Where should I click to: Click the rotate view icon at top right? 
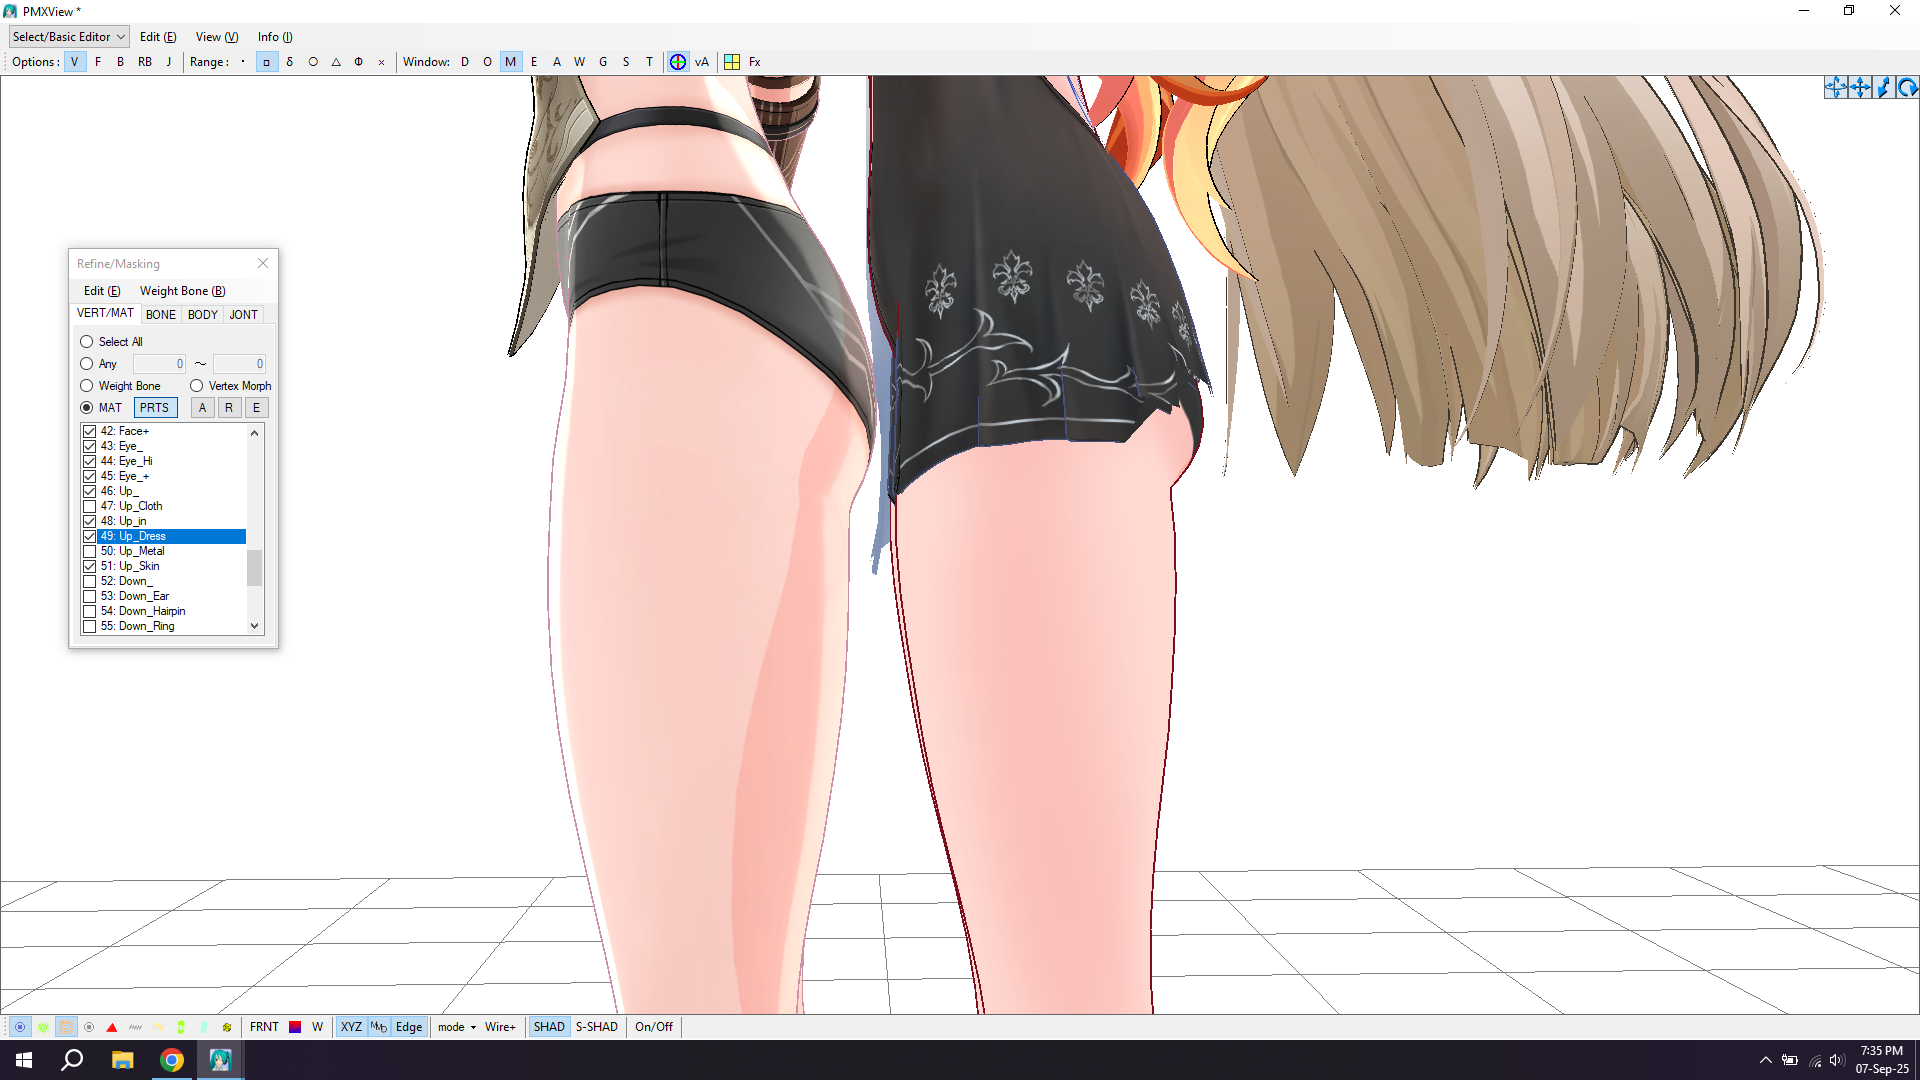pos(1907,88)
